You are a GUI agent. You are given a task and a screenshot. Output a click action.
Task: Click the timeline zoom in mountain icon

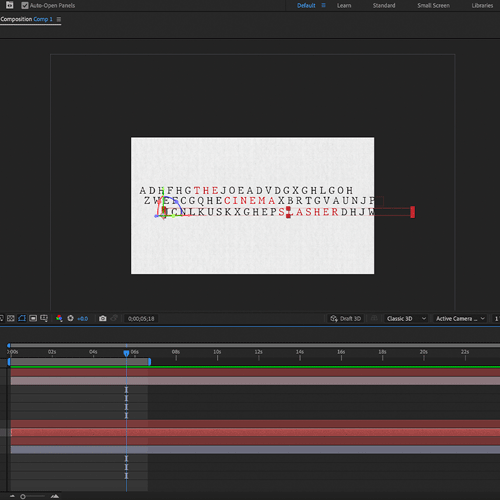tap(55, 496)
